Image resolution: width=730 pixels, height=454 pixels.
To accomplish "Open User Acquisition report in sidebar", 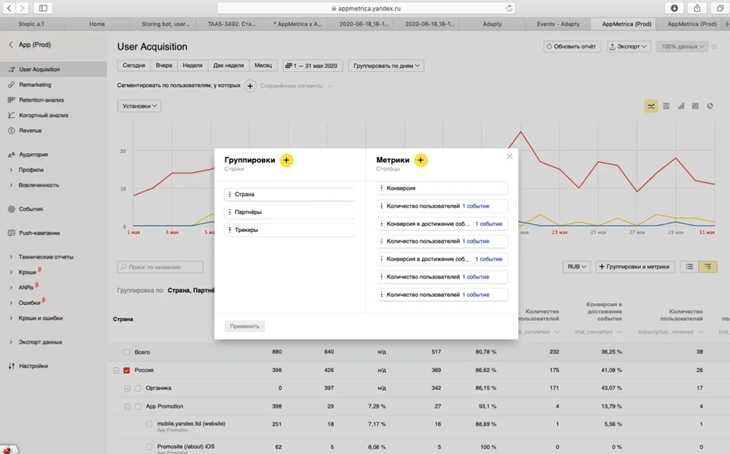I will tap(54, 69).
